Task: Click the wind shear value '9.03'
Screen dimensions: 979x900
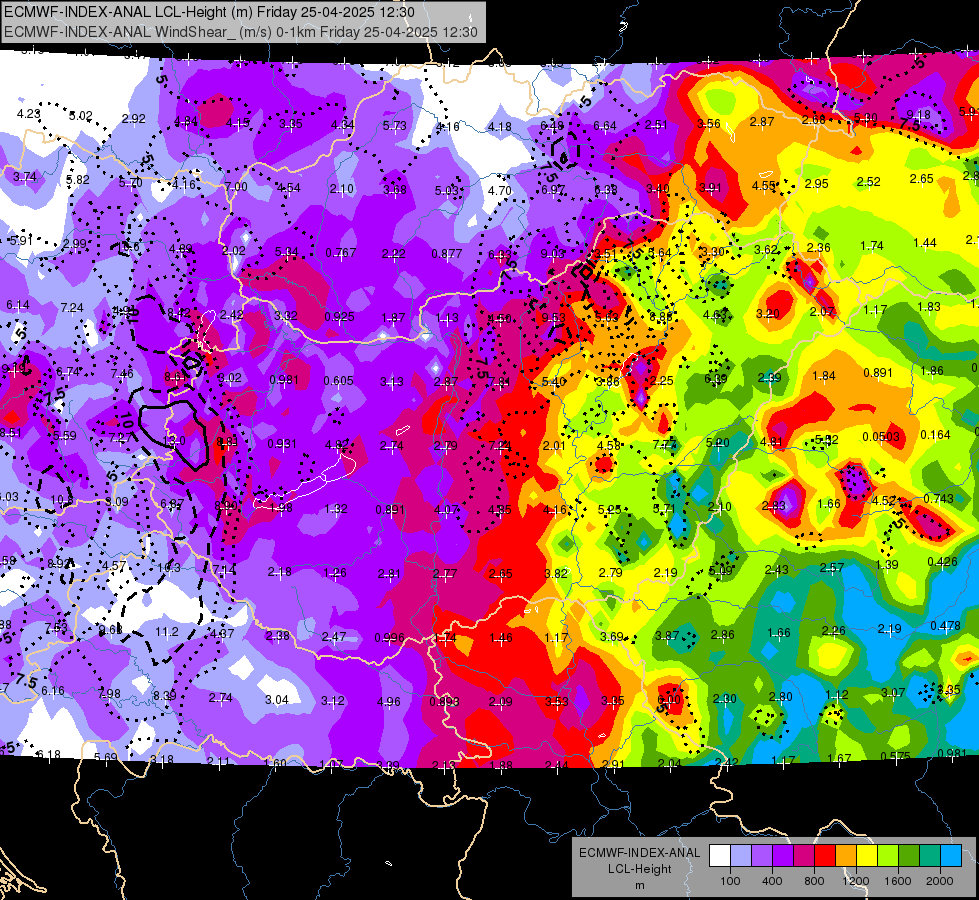Action: 553,253
